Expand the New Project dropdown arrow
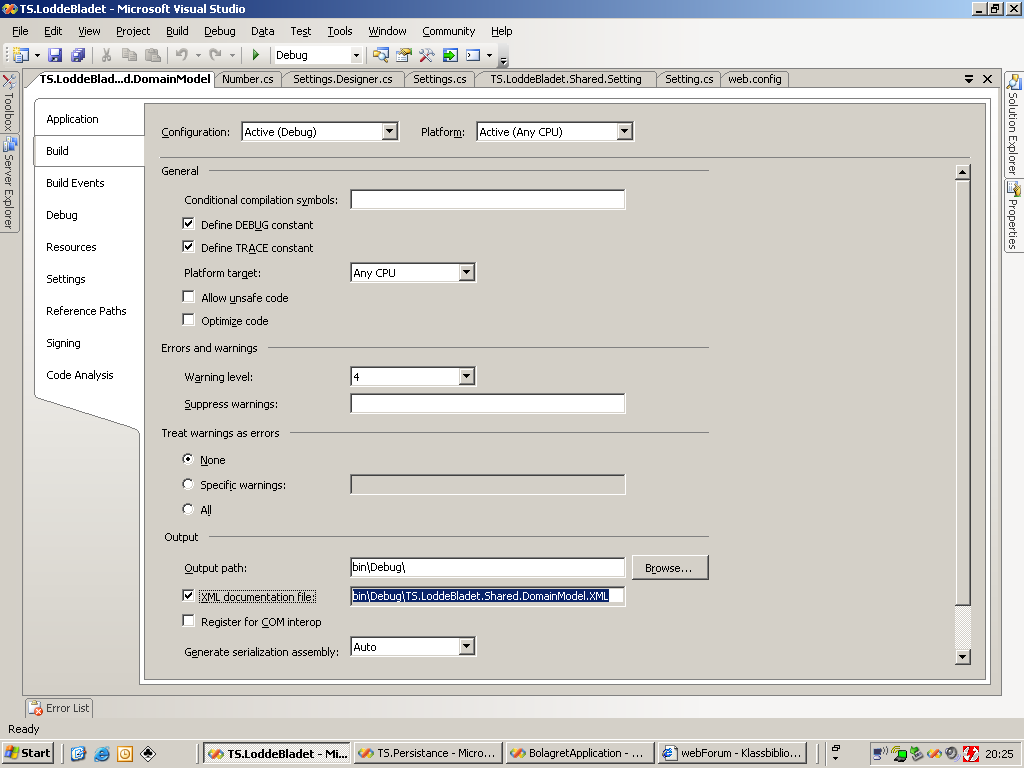Screen dimensions: 1024x768 [x=37, y=56]
